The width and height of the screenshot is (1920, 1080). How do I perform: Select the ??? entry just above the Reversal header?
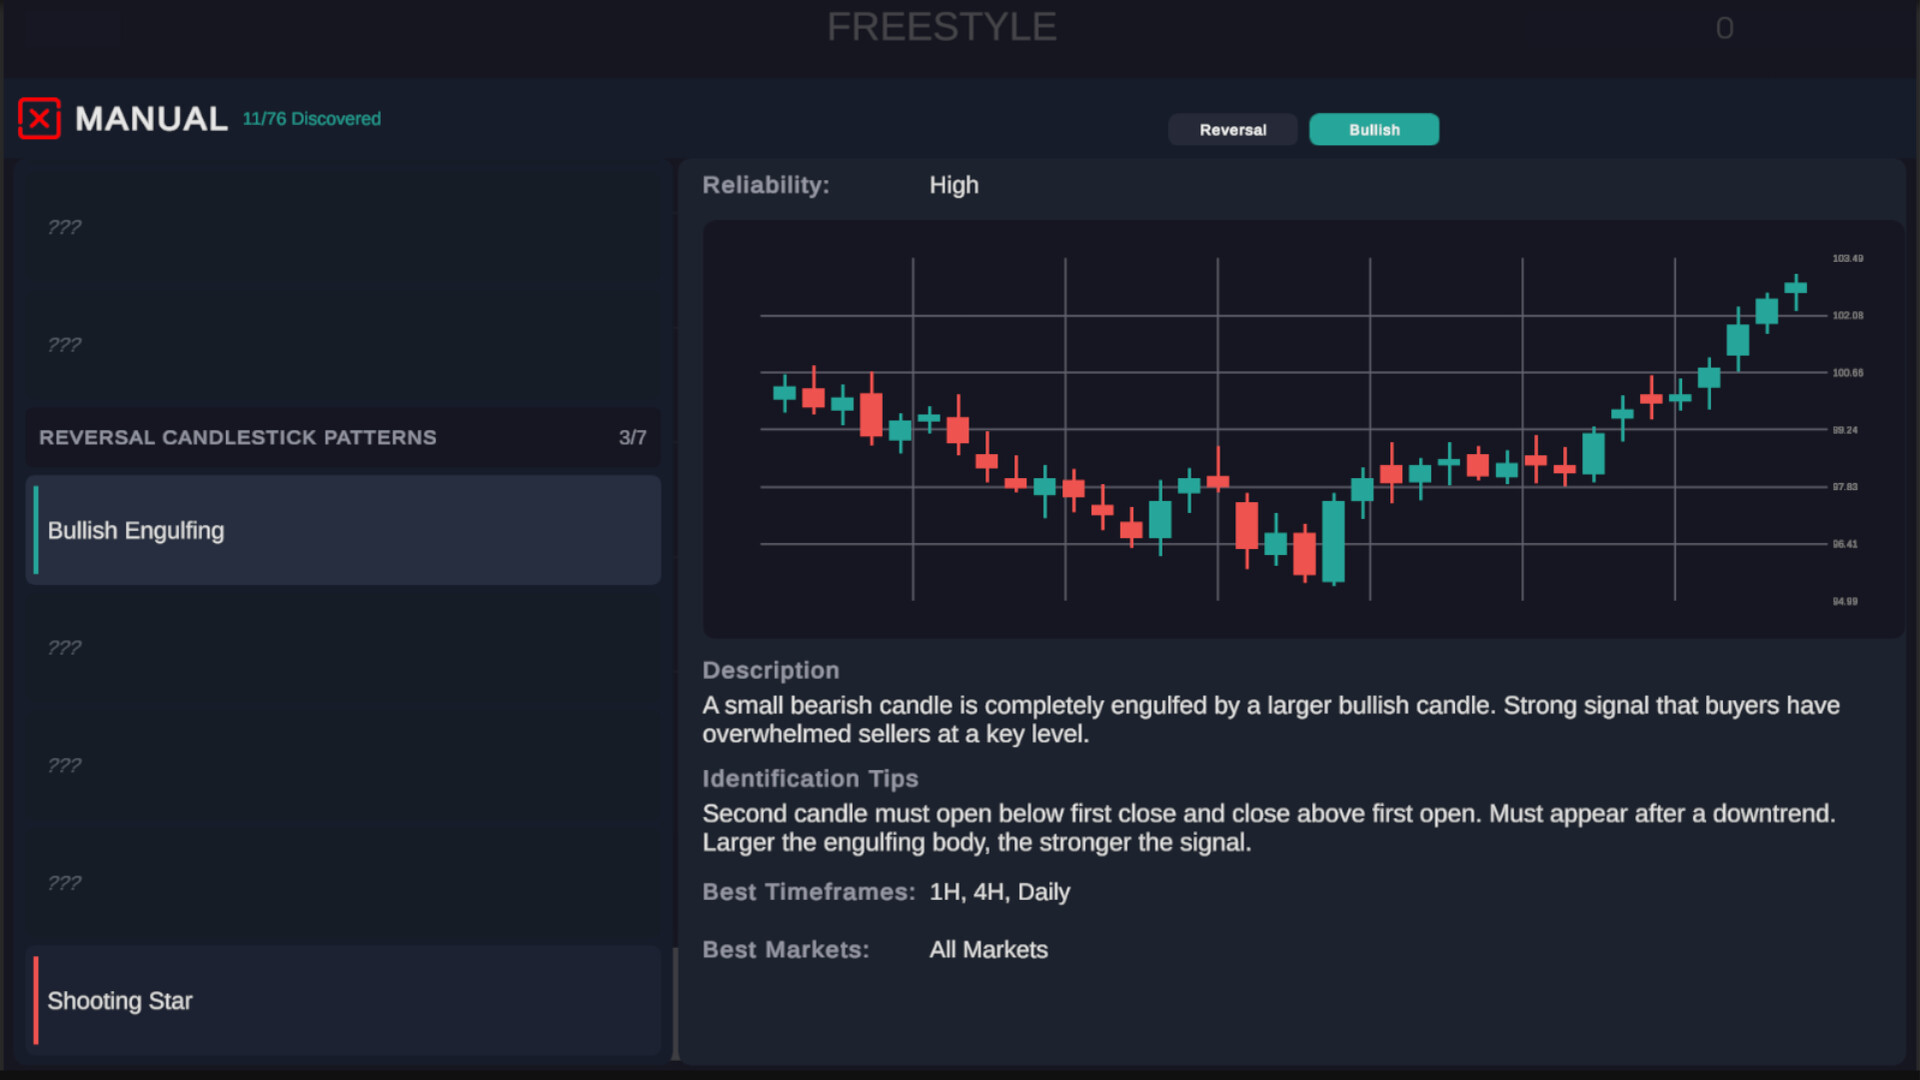[343, 345]
